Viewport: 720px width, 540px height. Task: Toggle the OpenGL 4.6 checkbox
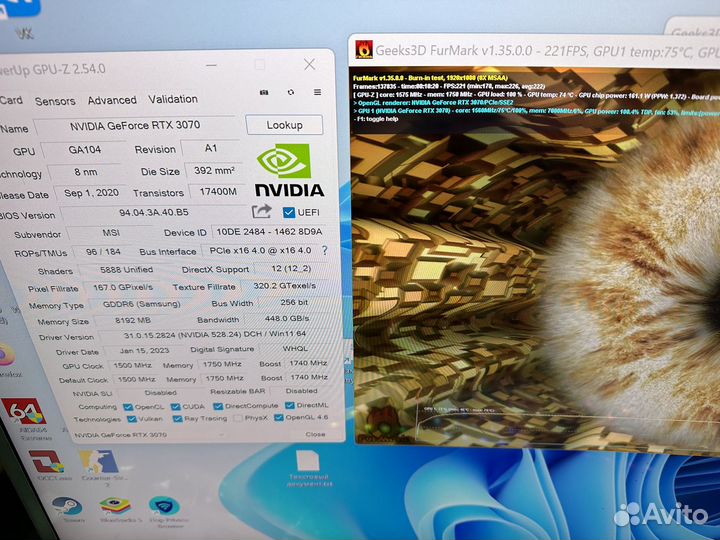pyautogui.click(x=278, y=417)
